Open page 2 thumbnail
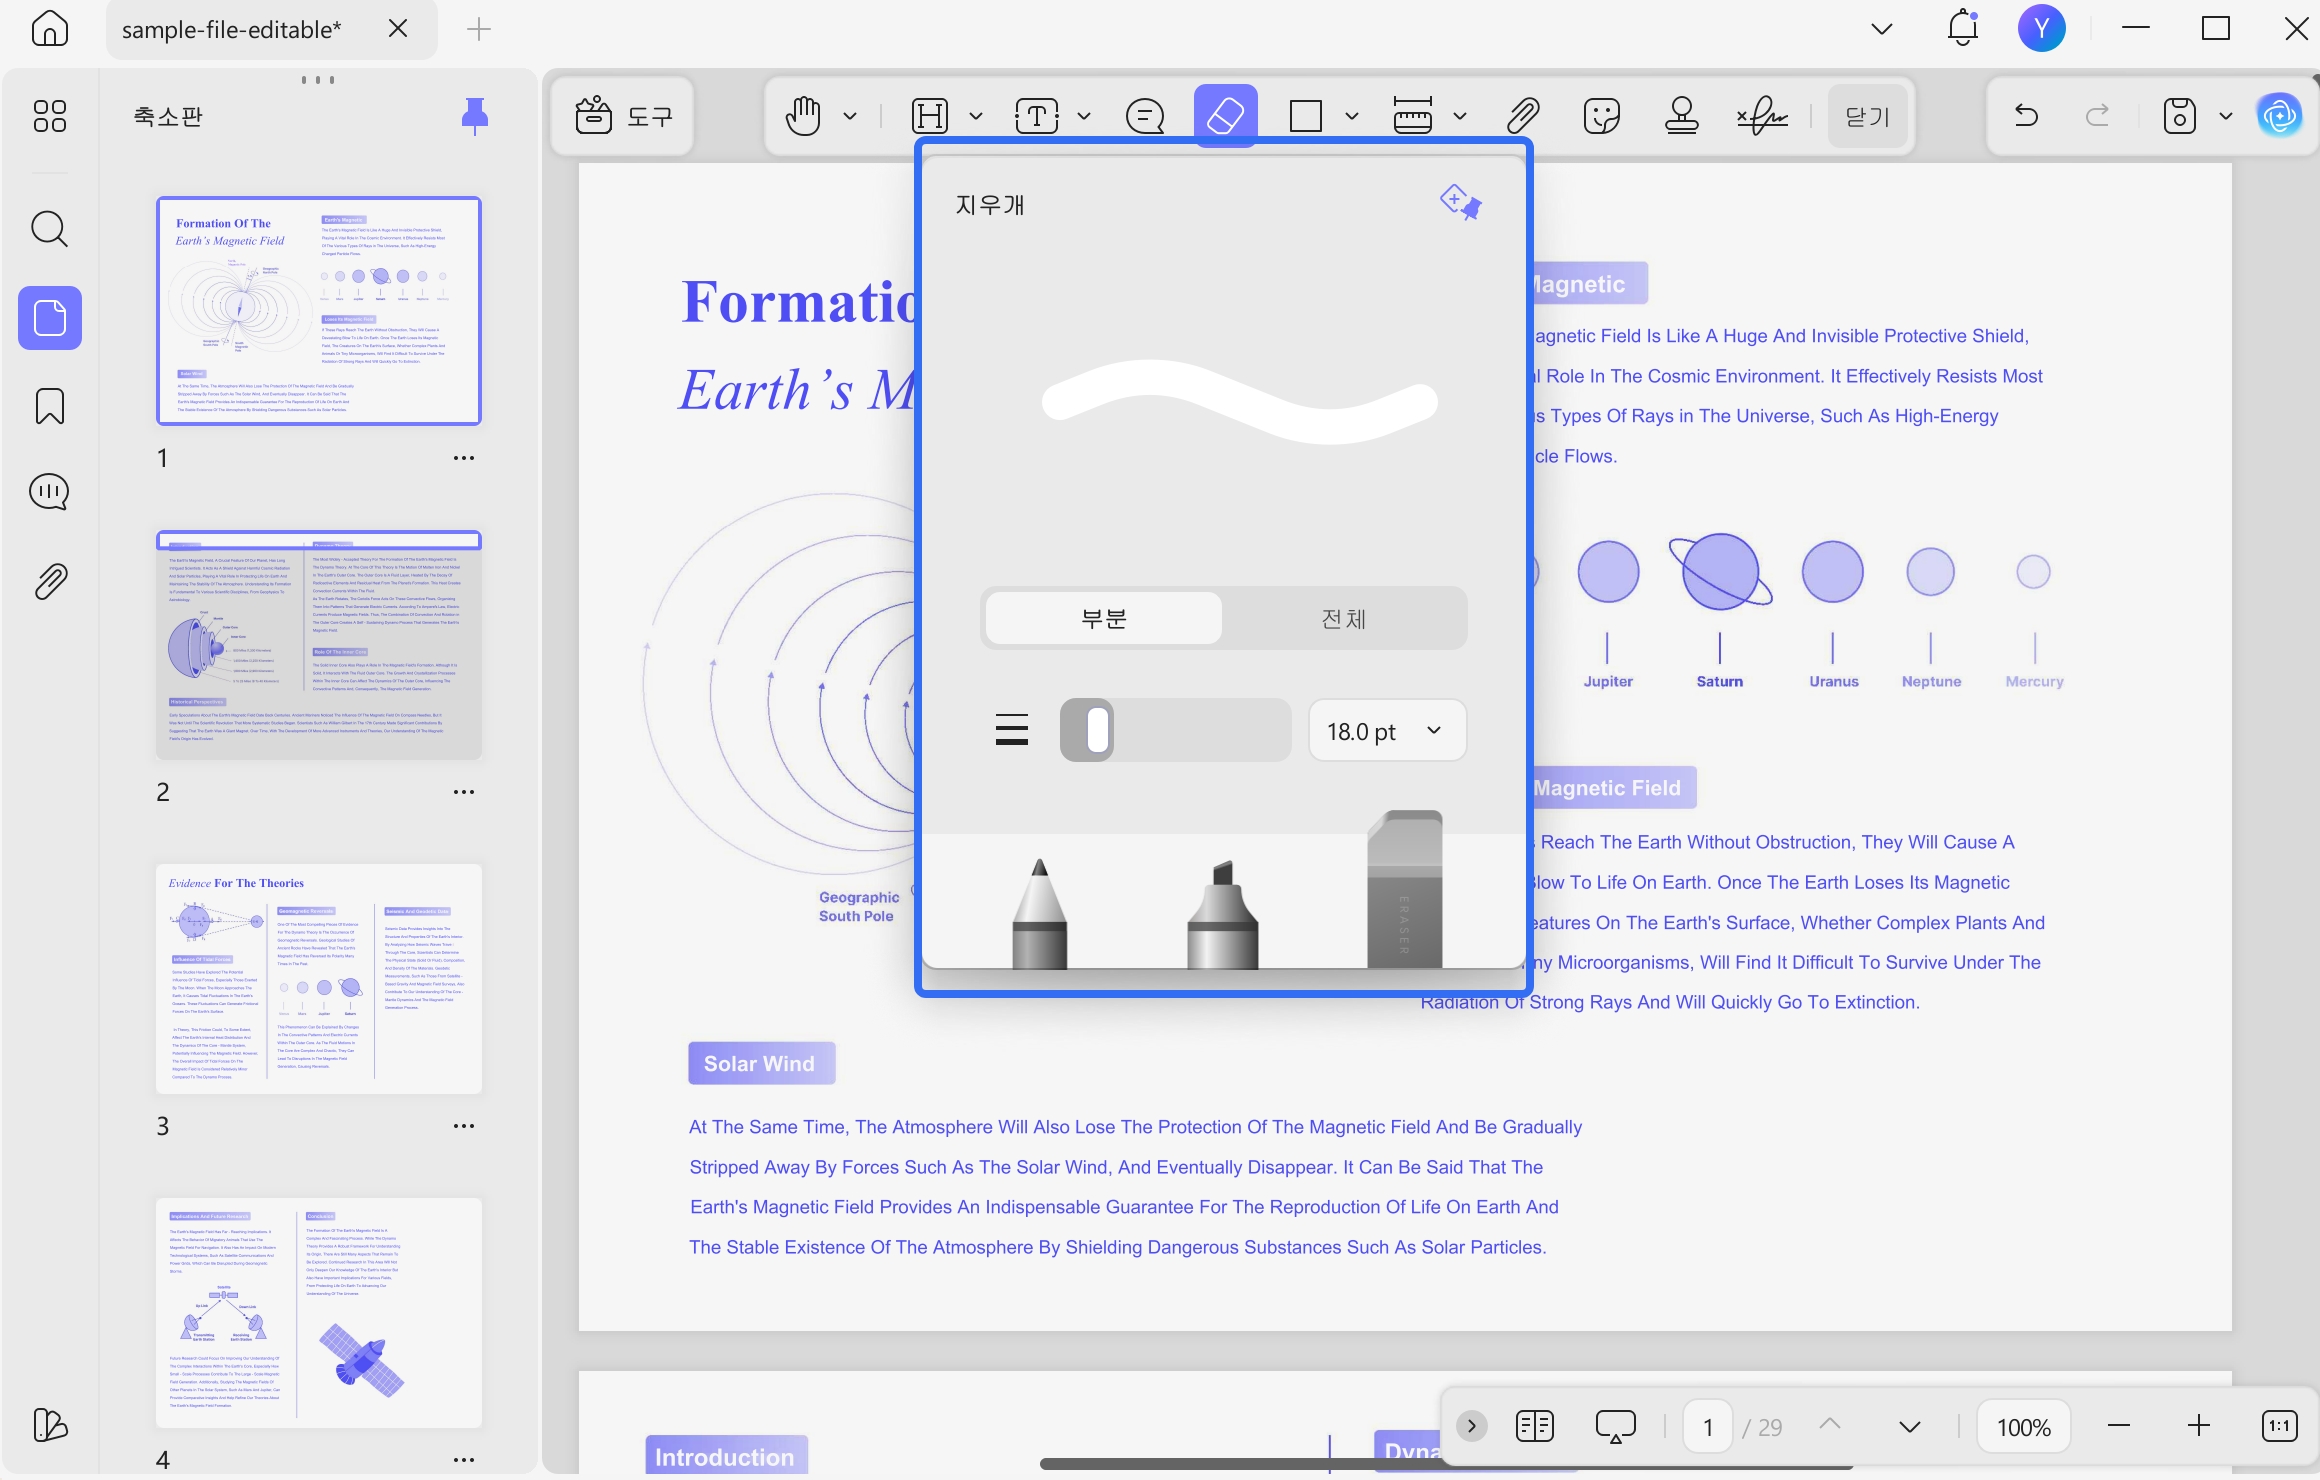The image size is (2320, 1480). tap(319, 645)
